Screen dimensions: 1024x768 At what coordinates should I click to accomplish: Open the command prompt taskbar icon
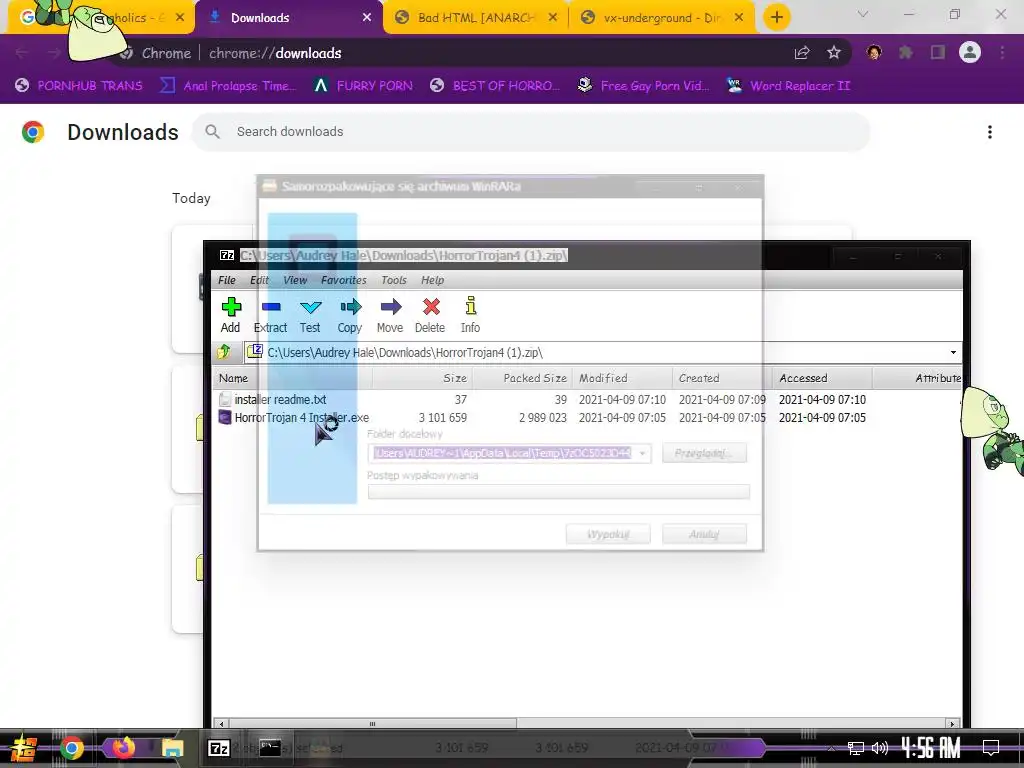(270, 748)
